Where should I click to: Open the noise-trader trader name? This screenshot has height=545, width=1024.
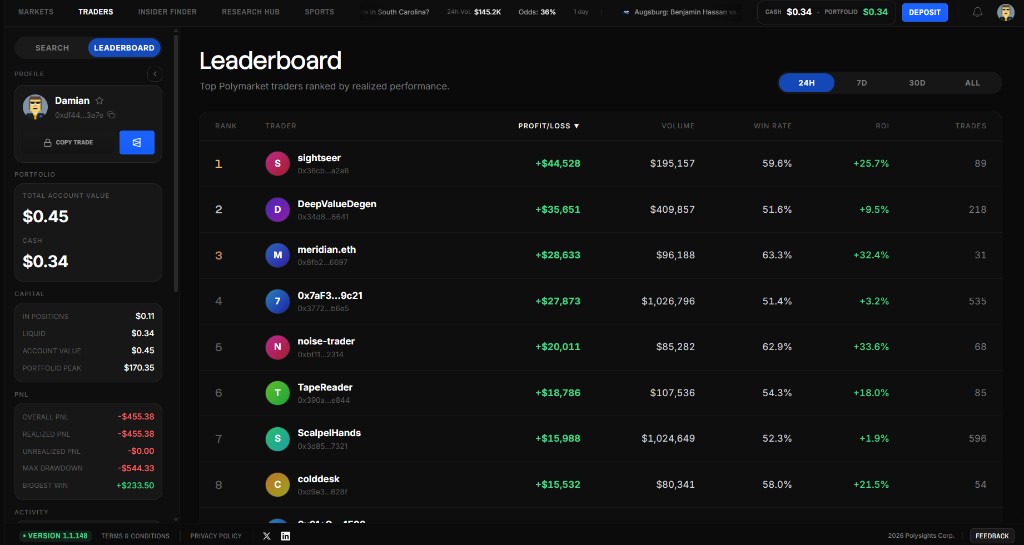(x=327, y=341)
